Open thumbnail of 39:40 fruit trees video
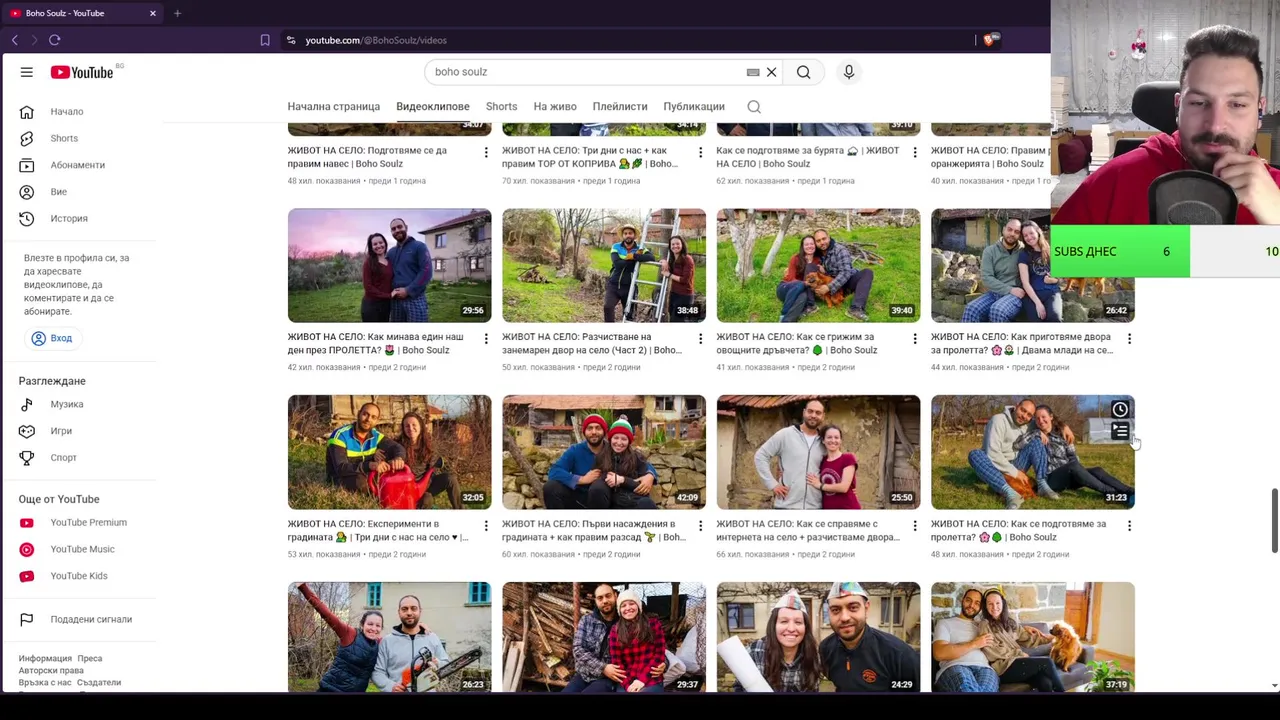The height and width of the screenshot is (720, 1280). tap(818, 265)
